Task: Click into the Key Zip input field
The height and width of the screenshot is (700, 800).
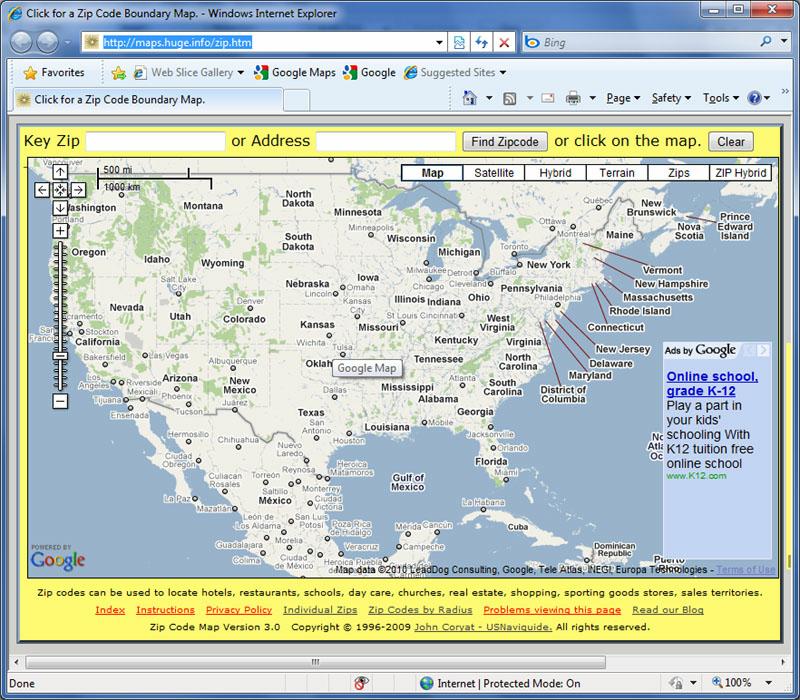Action: pos(155,141)
